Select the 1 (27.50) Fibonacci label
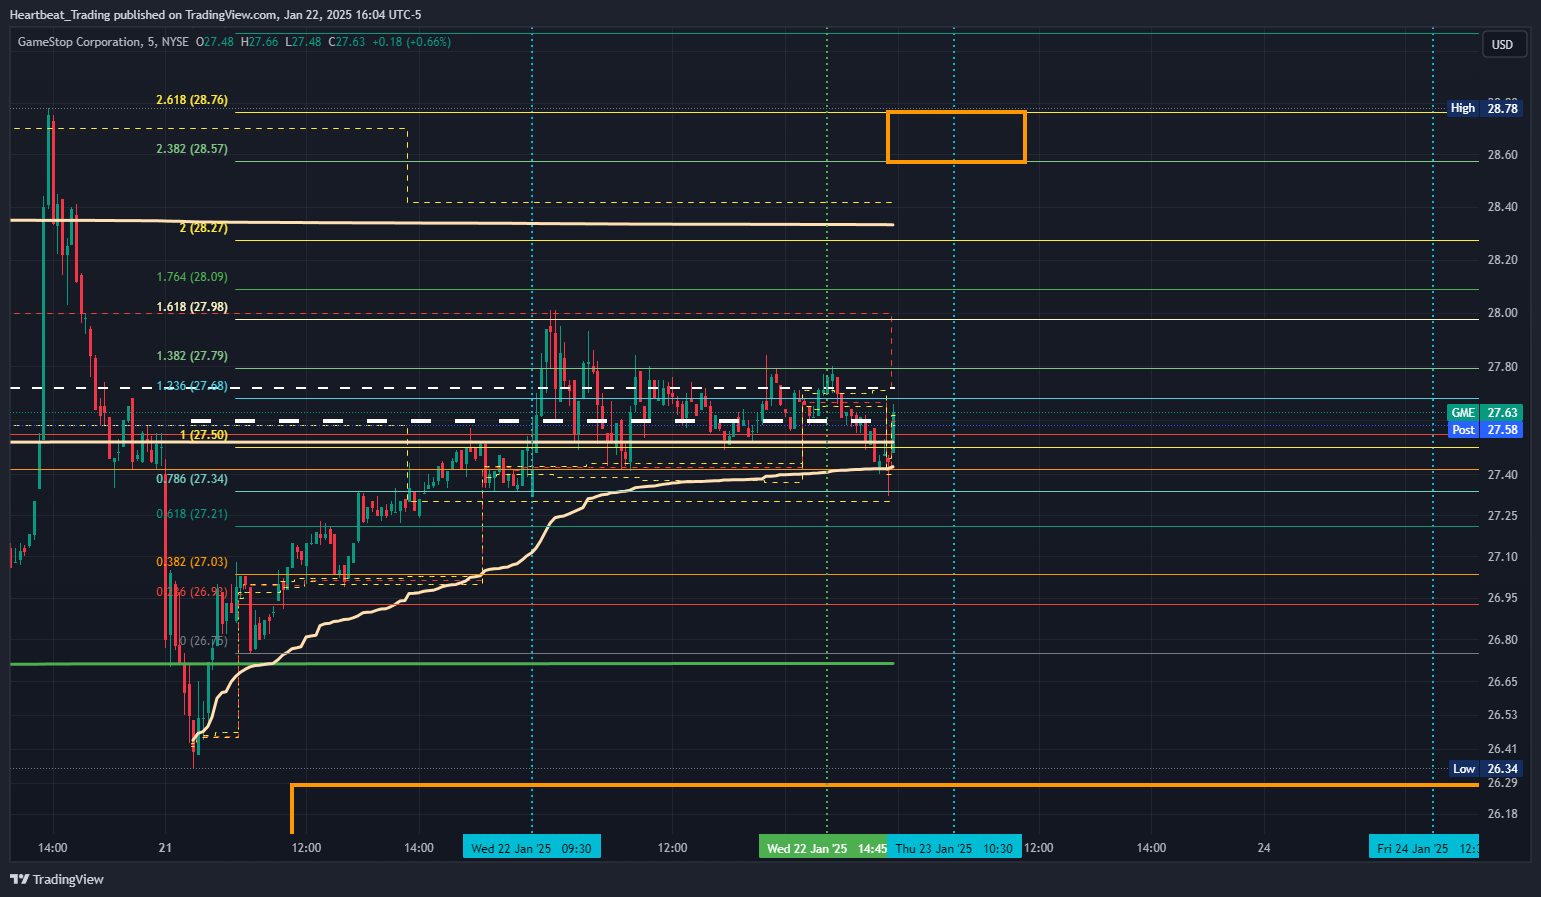Screen dimensions: 1541x897 point(204,435)
